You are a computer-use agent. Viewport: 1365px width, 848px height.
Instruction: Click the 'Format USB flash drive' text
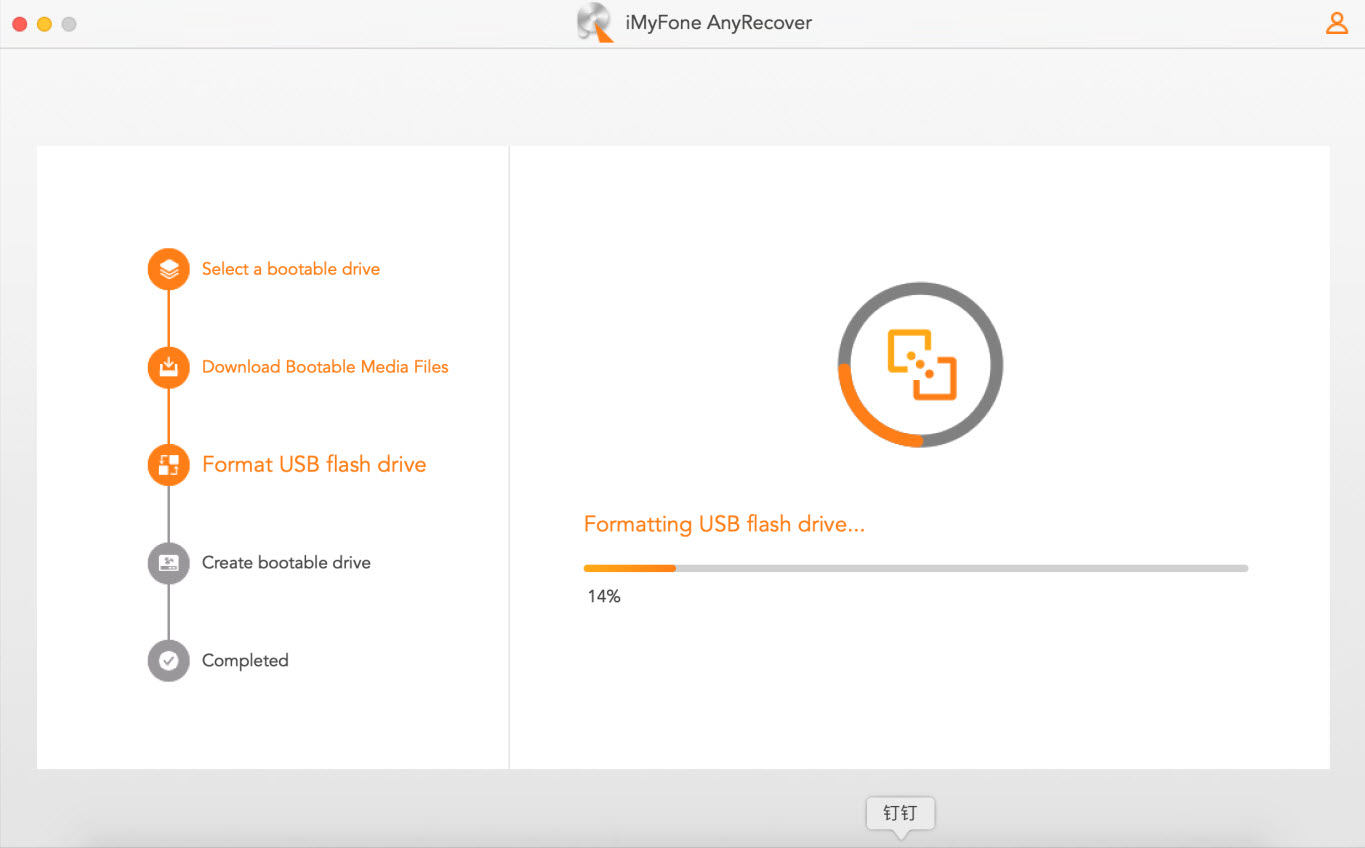[314, 464]
